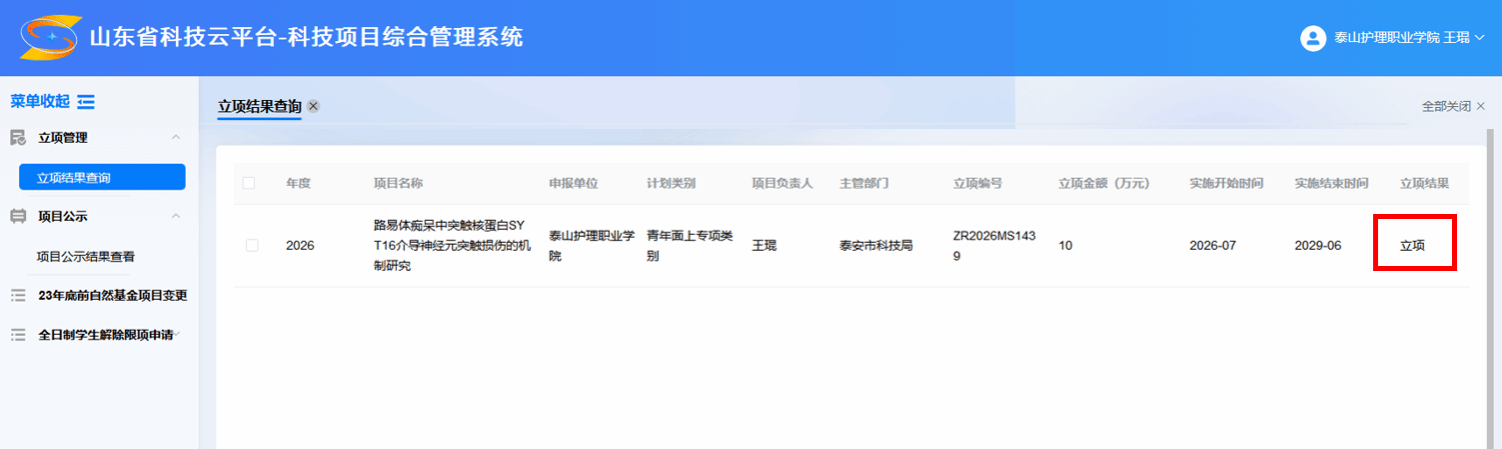Click the 立项管理 menu icon
This screenshot has width=1502, height=449.
point(18,137)
